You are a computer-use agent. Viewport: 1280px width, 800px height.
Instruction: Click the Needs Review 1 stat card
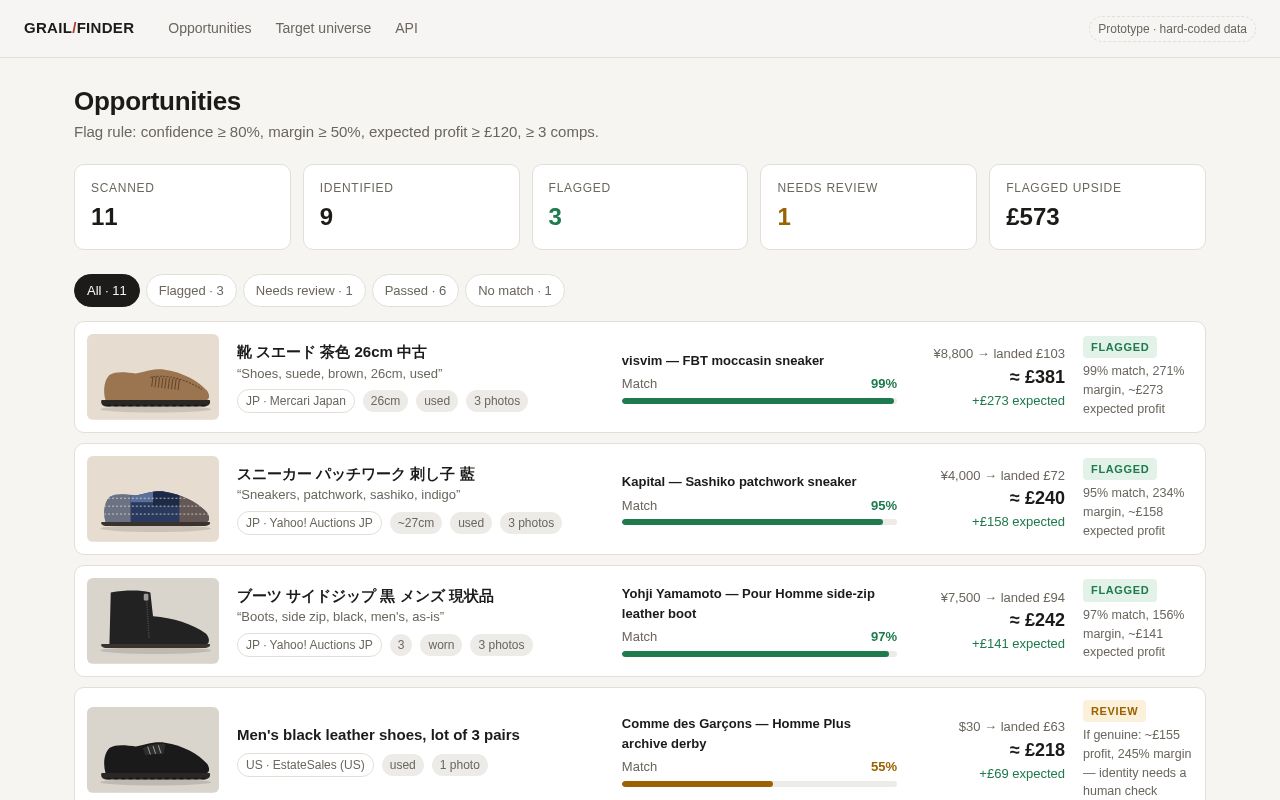pyautogui.click(x=868, y=207)
